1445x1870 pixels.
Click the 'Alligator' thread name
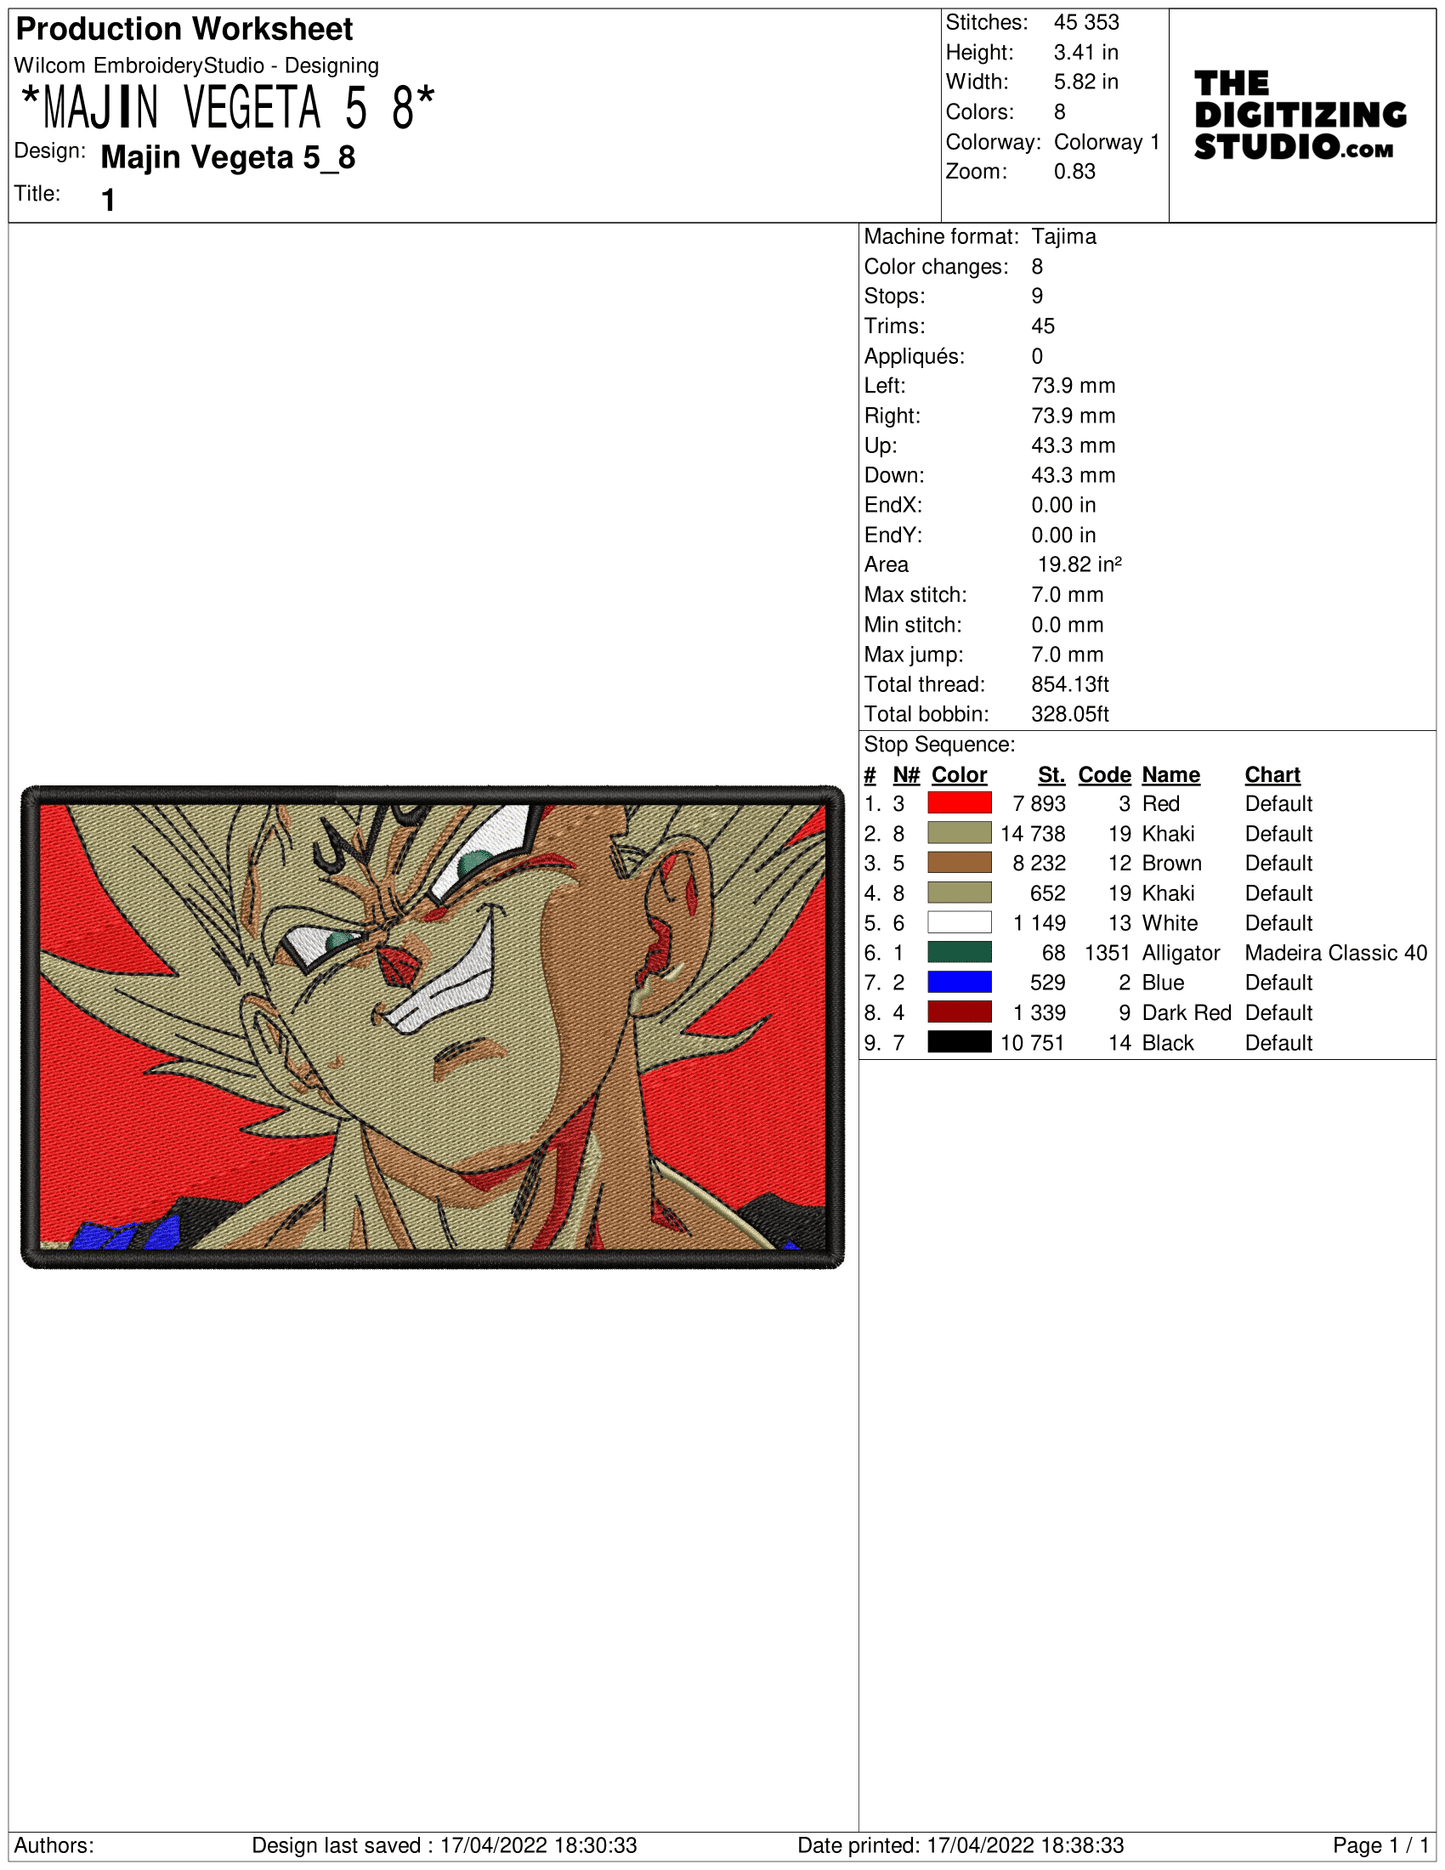[x=1181, y=953]
